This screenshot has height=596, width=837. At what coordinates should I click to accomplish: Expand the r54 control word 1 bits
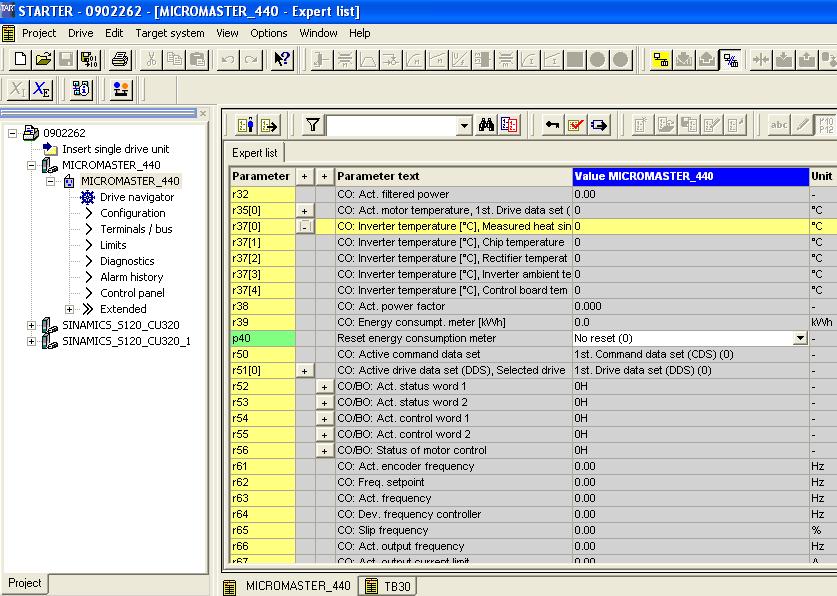(x=324, y=418)
